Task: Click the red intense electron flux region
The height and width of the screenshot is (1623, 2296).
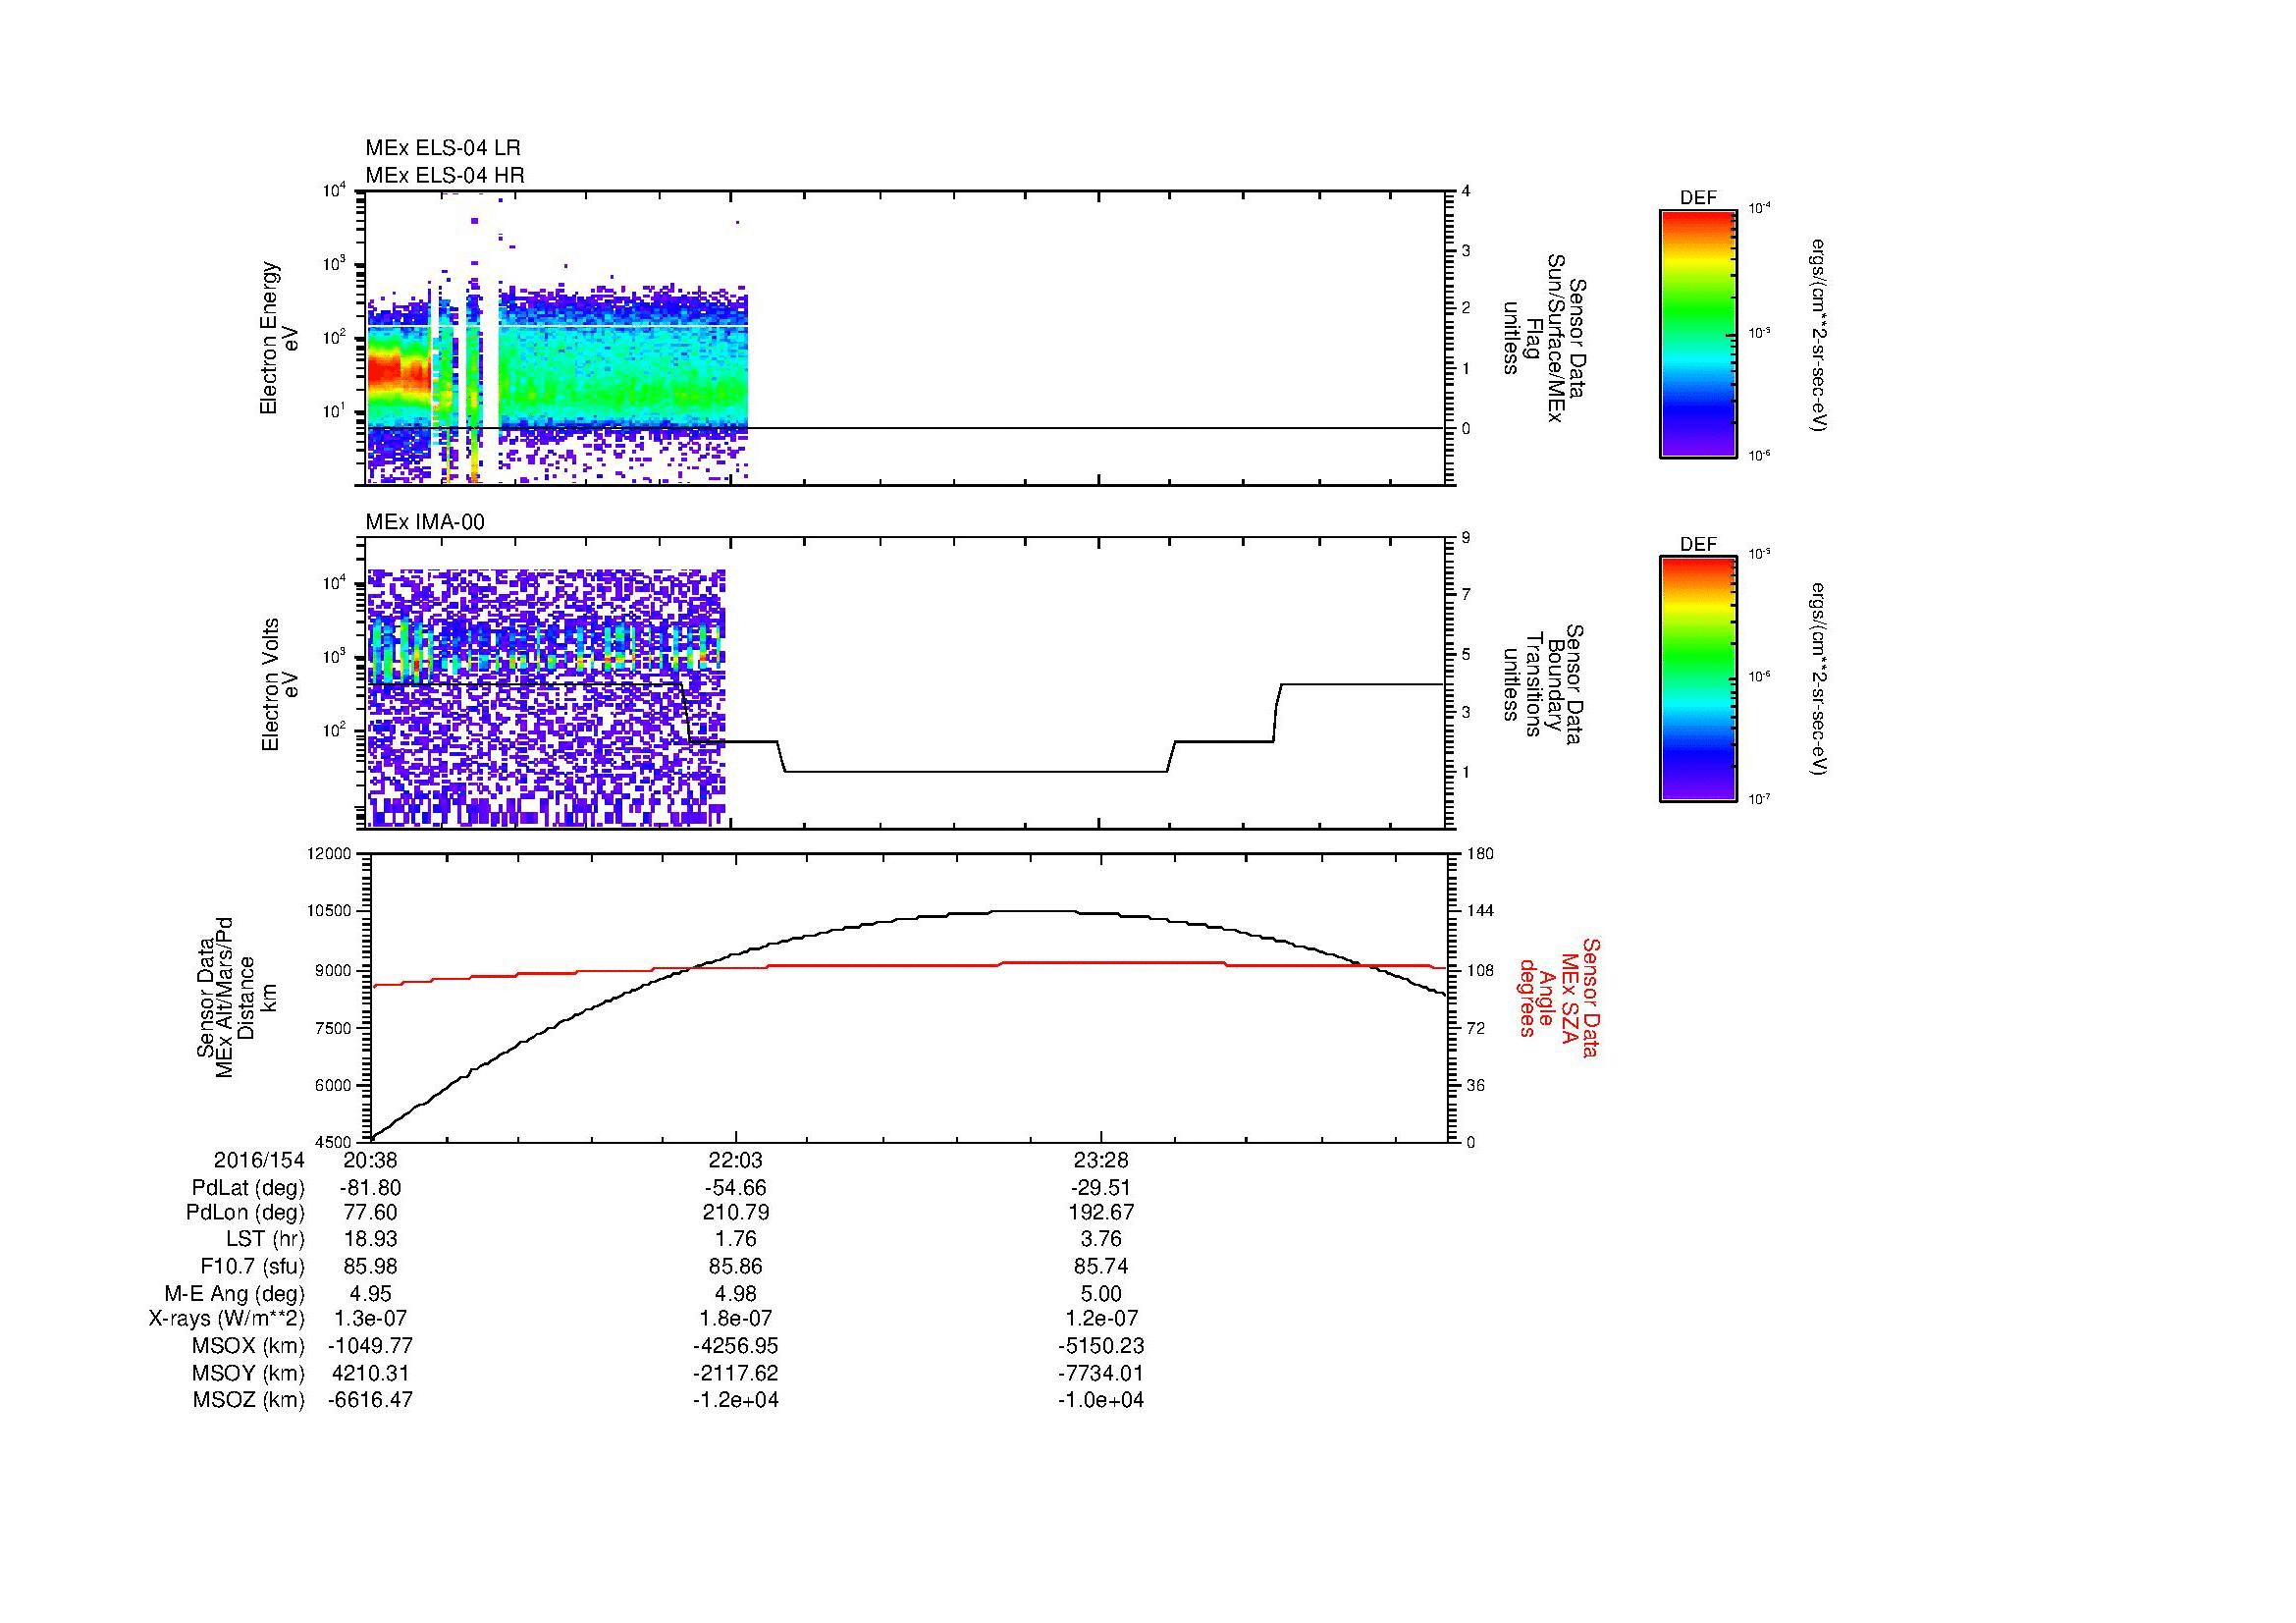Action: (x=399, y=373)
